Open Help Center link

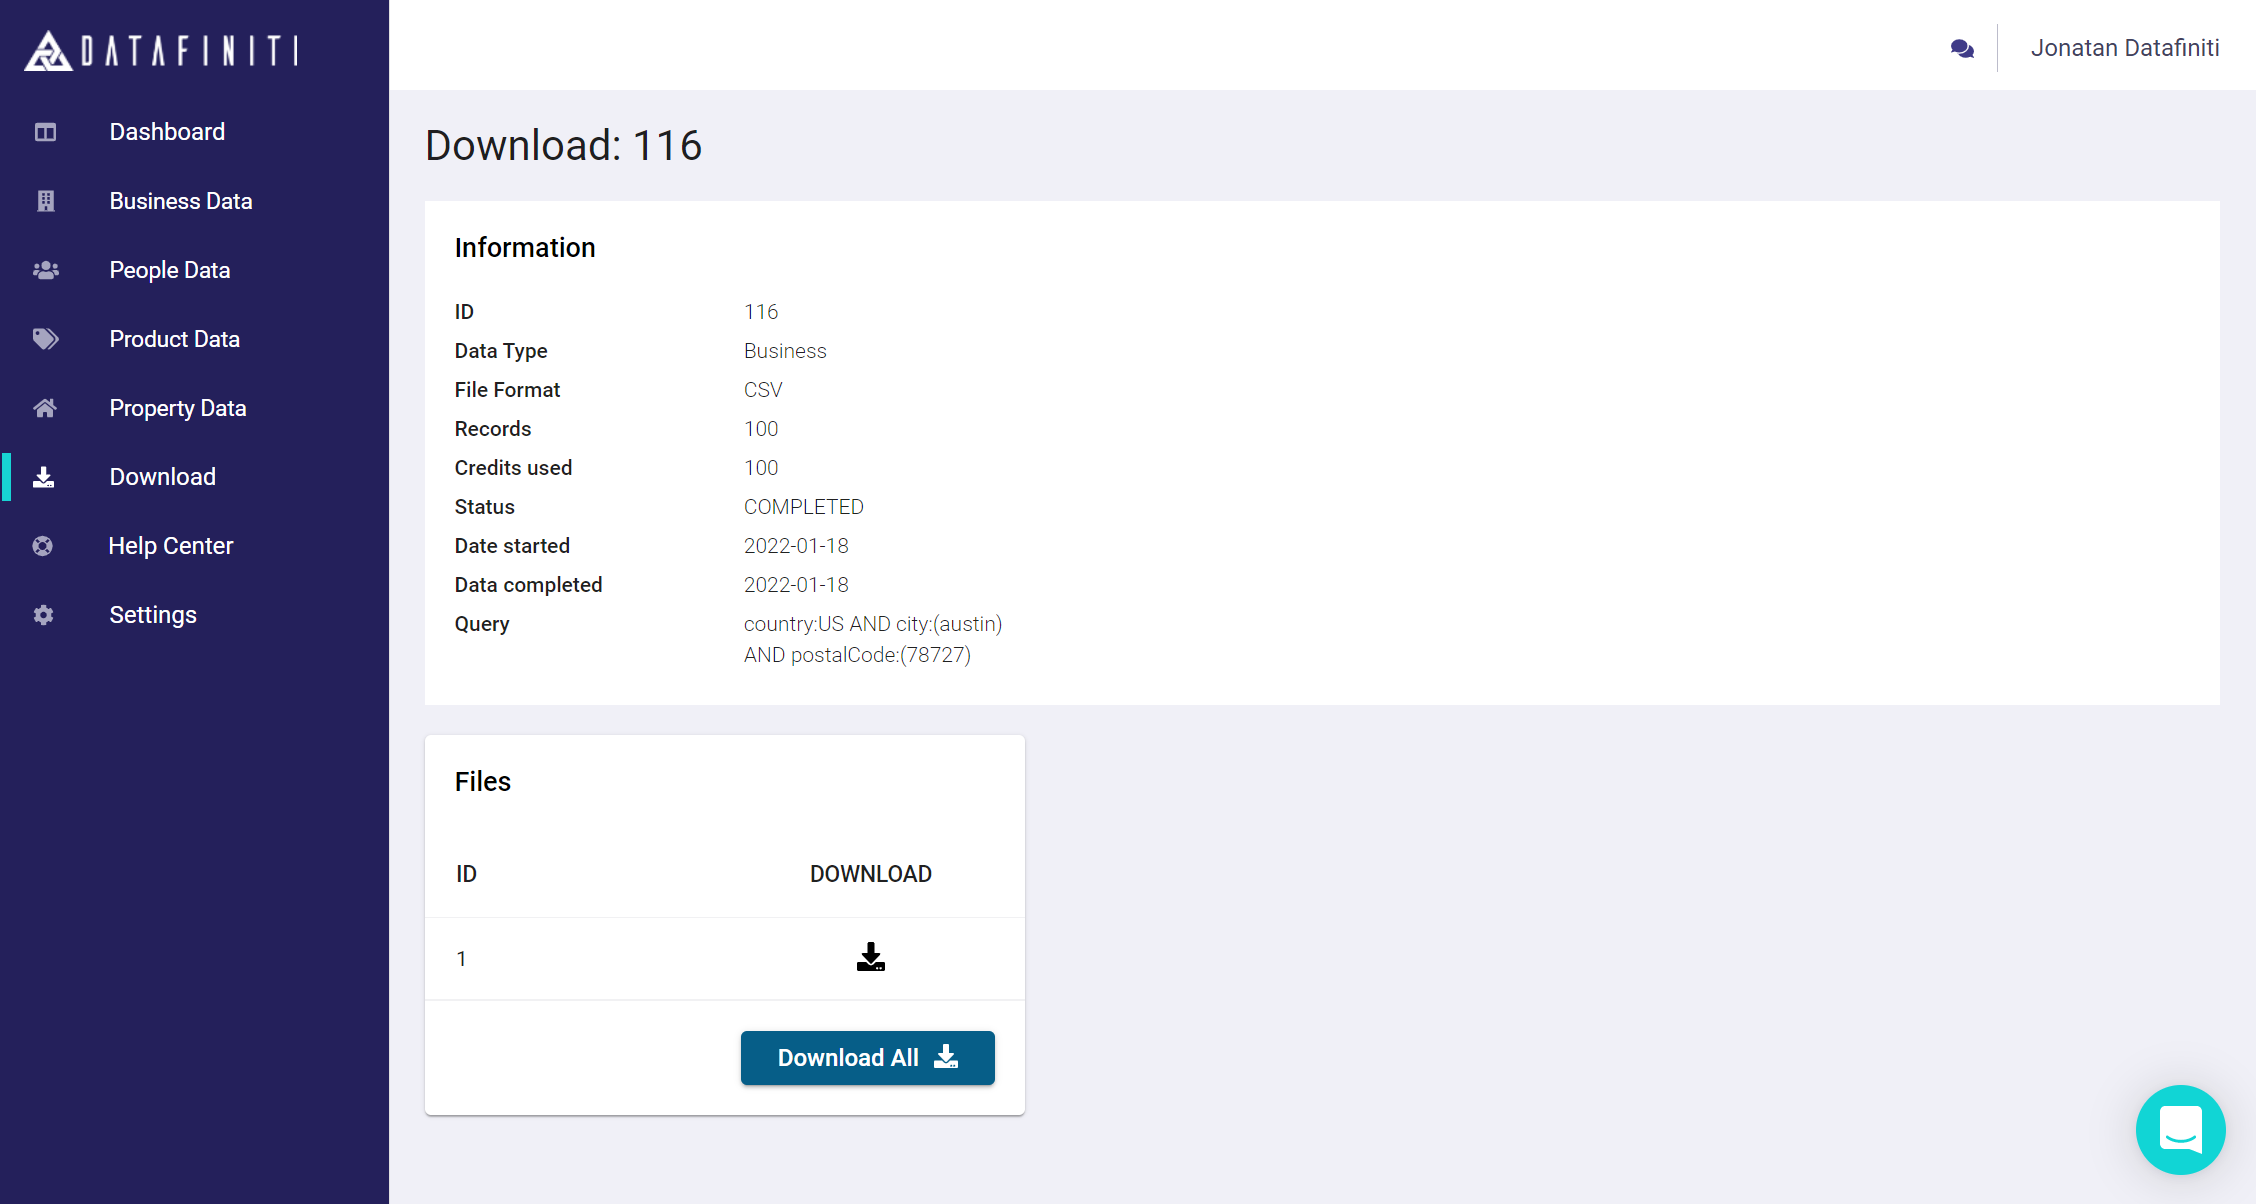170,546
